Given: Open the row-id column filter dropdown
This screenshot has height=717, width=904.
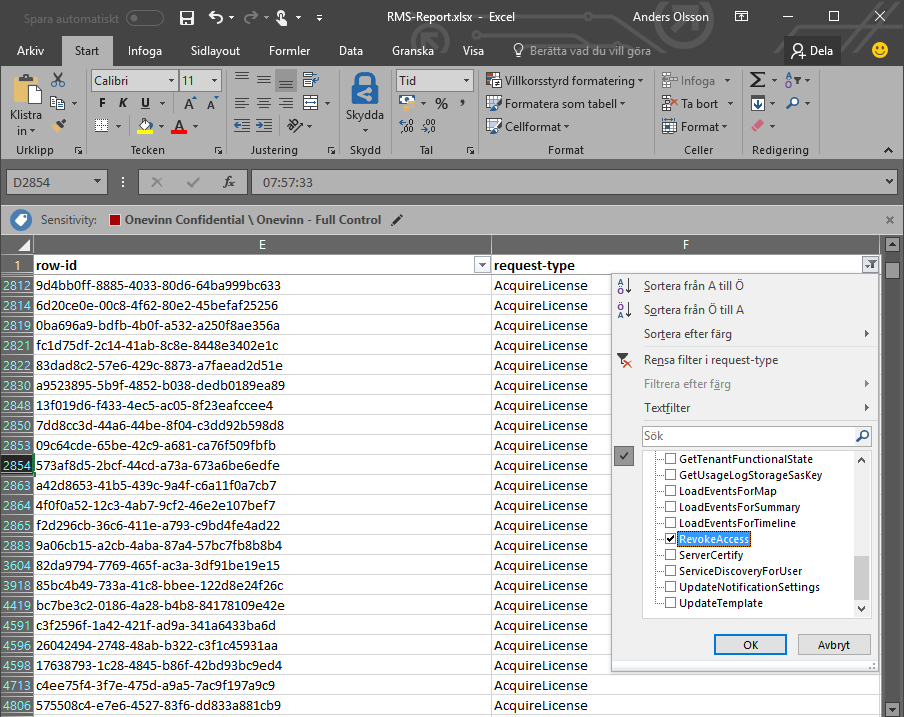Looking at the screenshot, I should pyautogui.click(x=482, y=265).
